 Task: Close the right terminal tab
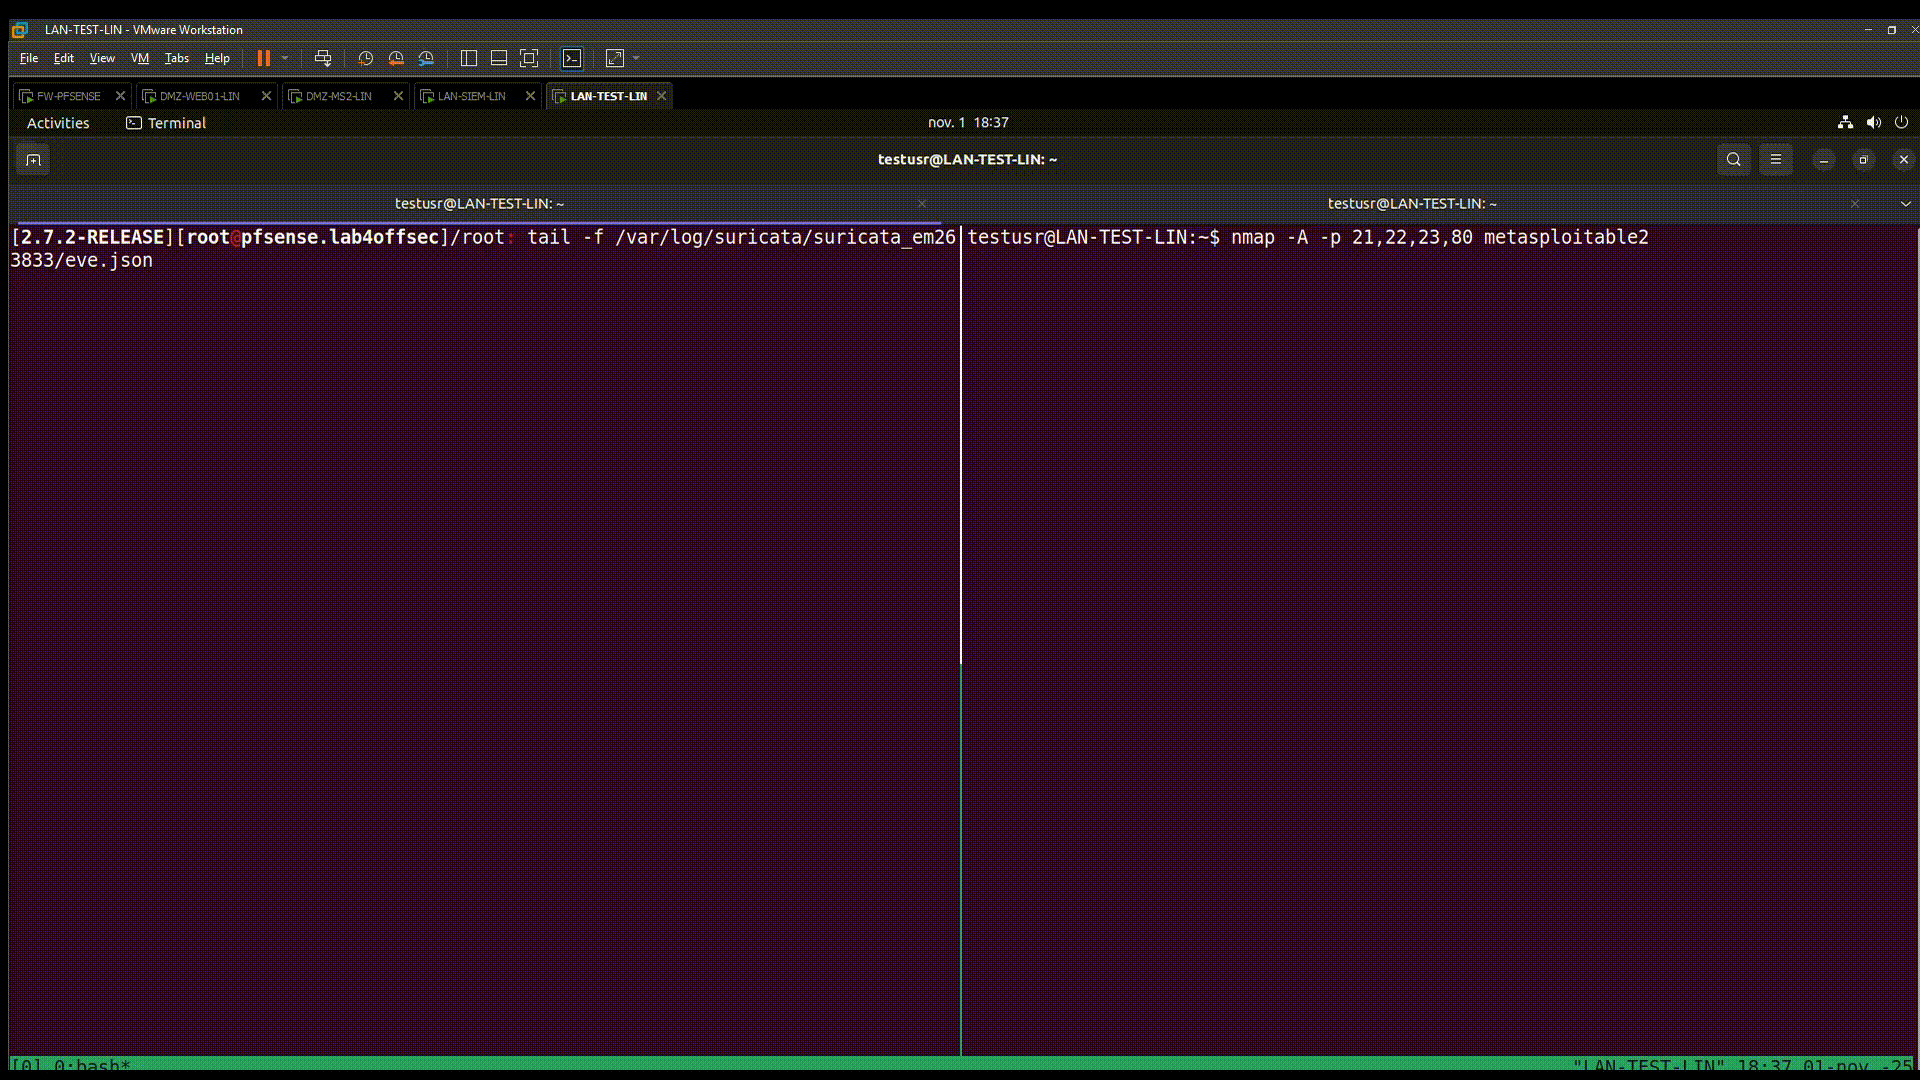point(1855,204)
